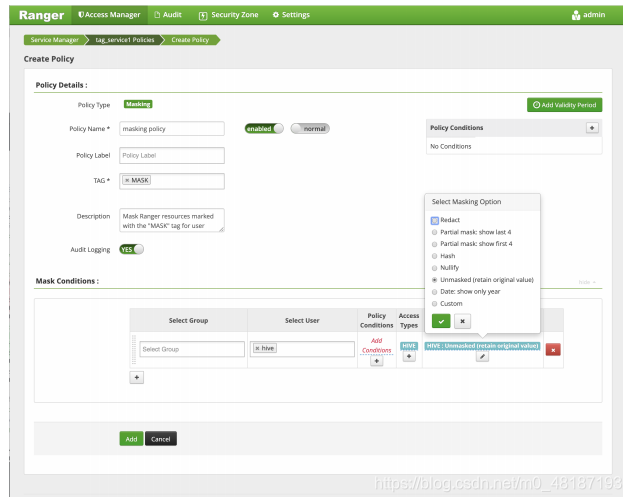The height and width of the screenshot is (502, 632).
Task: Click the HIVE access type label
Action: point(409,346)
